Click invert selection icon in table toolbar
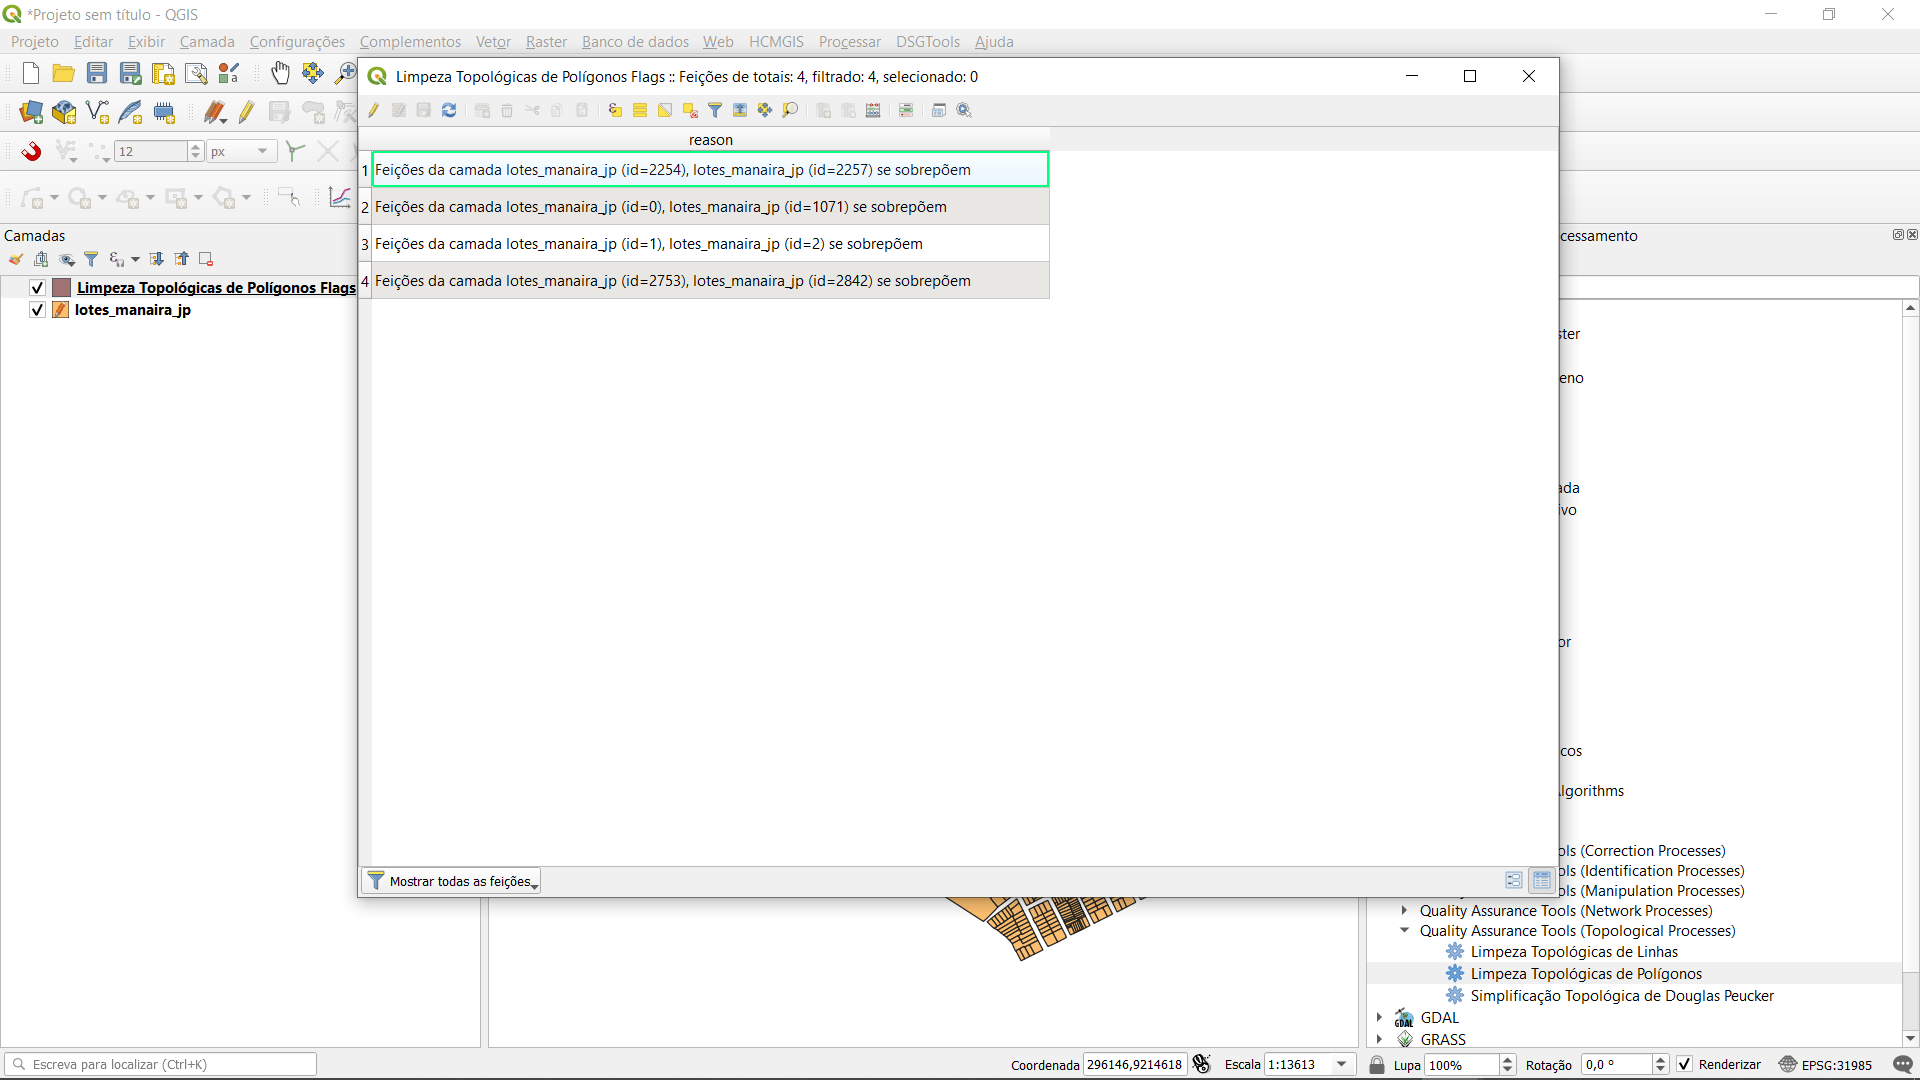The width and height of the screenshot is (1920, 1080). (x=665, y=110)
